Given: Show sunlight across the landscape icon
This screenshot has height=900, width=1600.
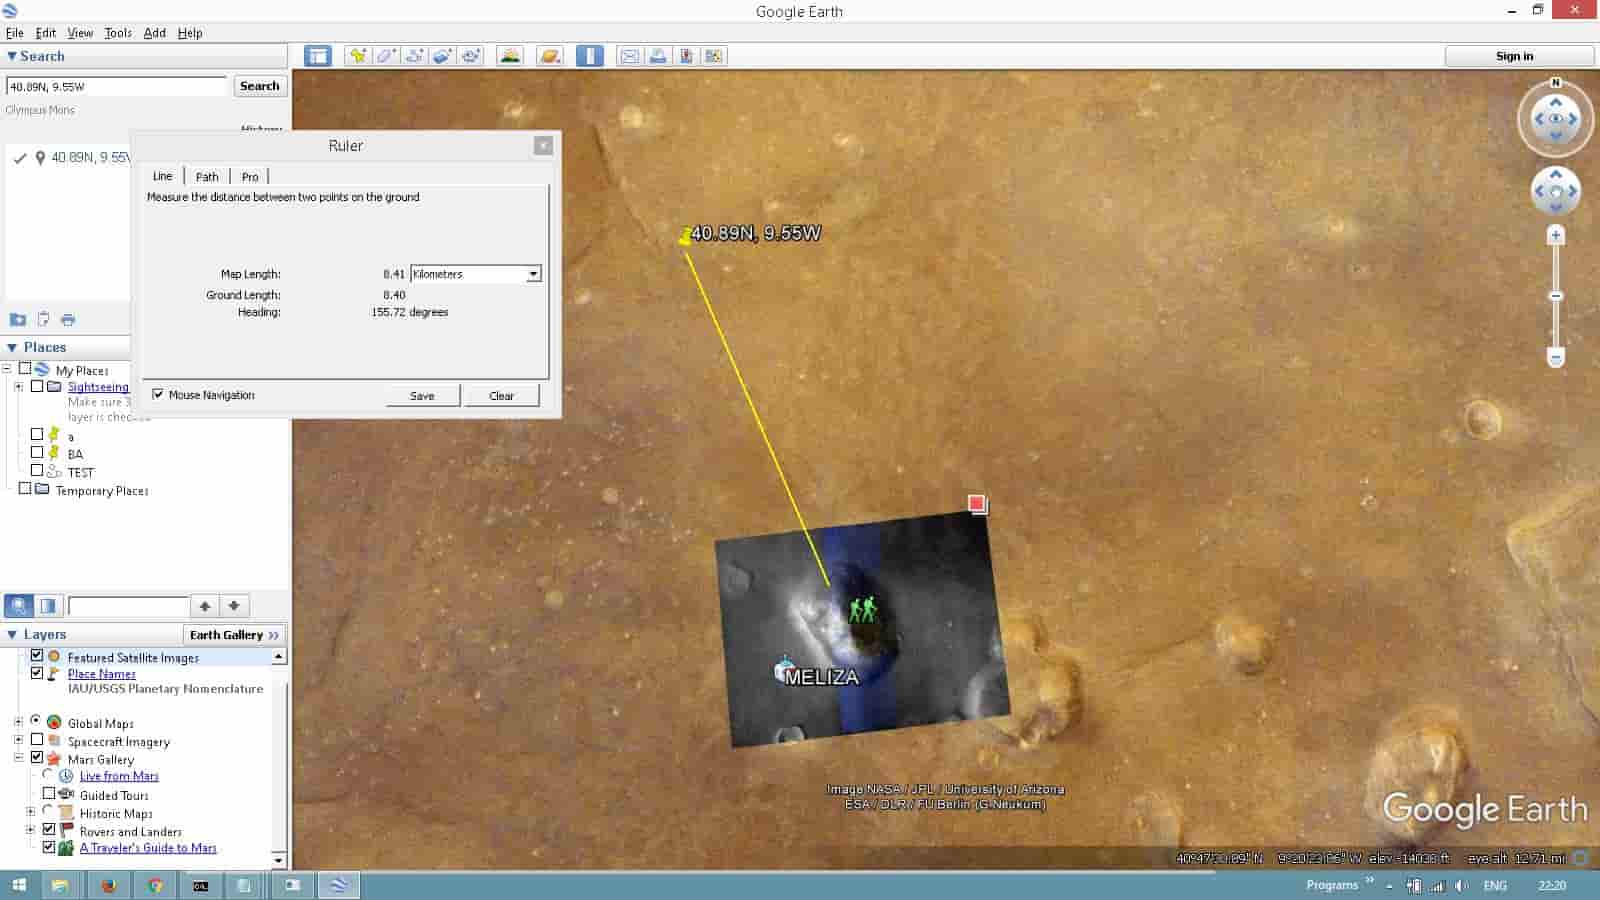Looking at the screenshot, I should click(x=510, y=56).
